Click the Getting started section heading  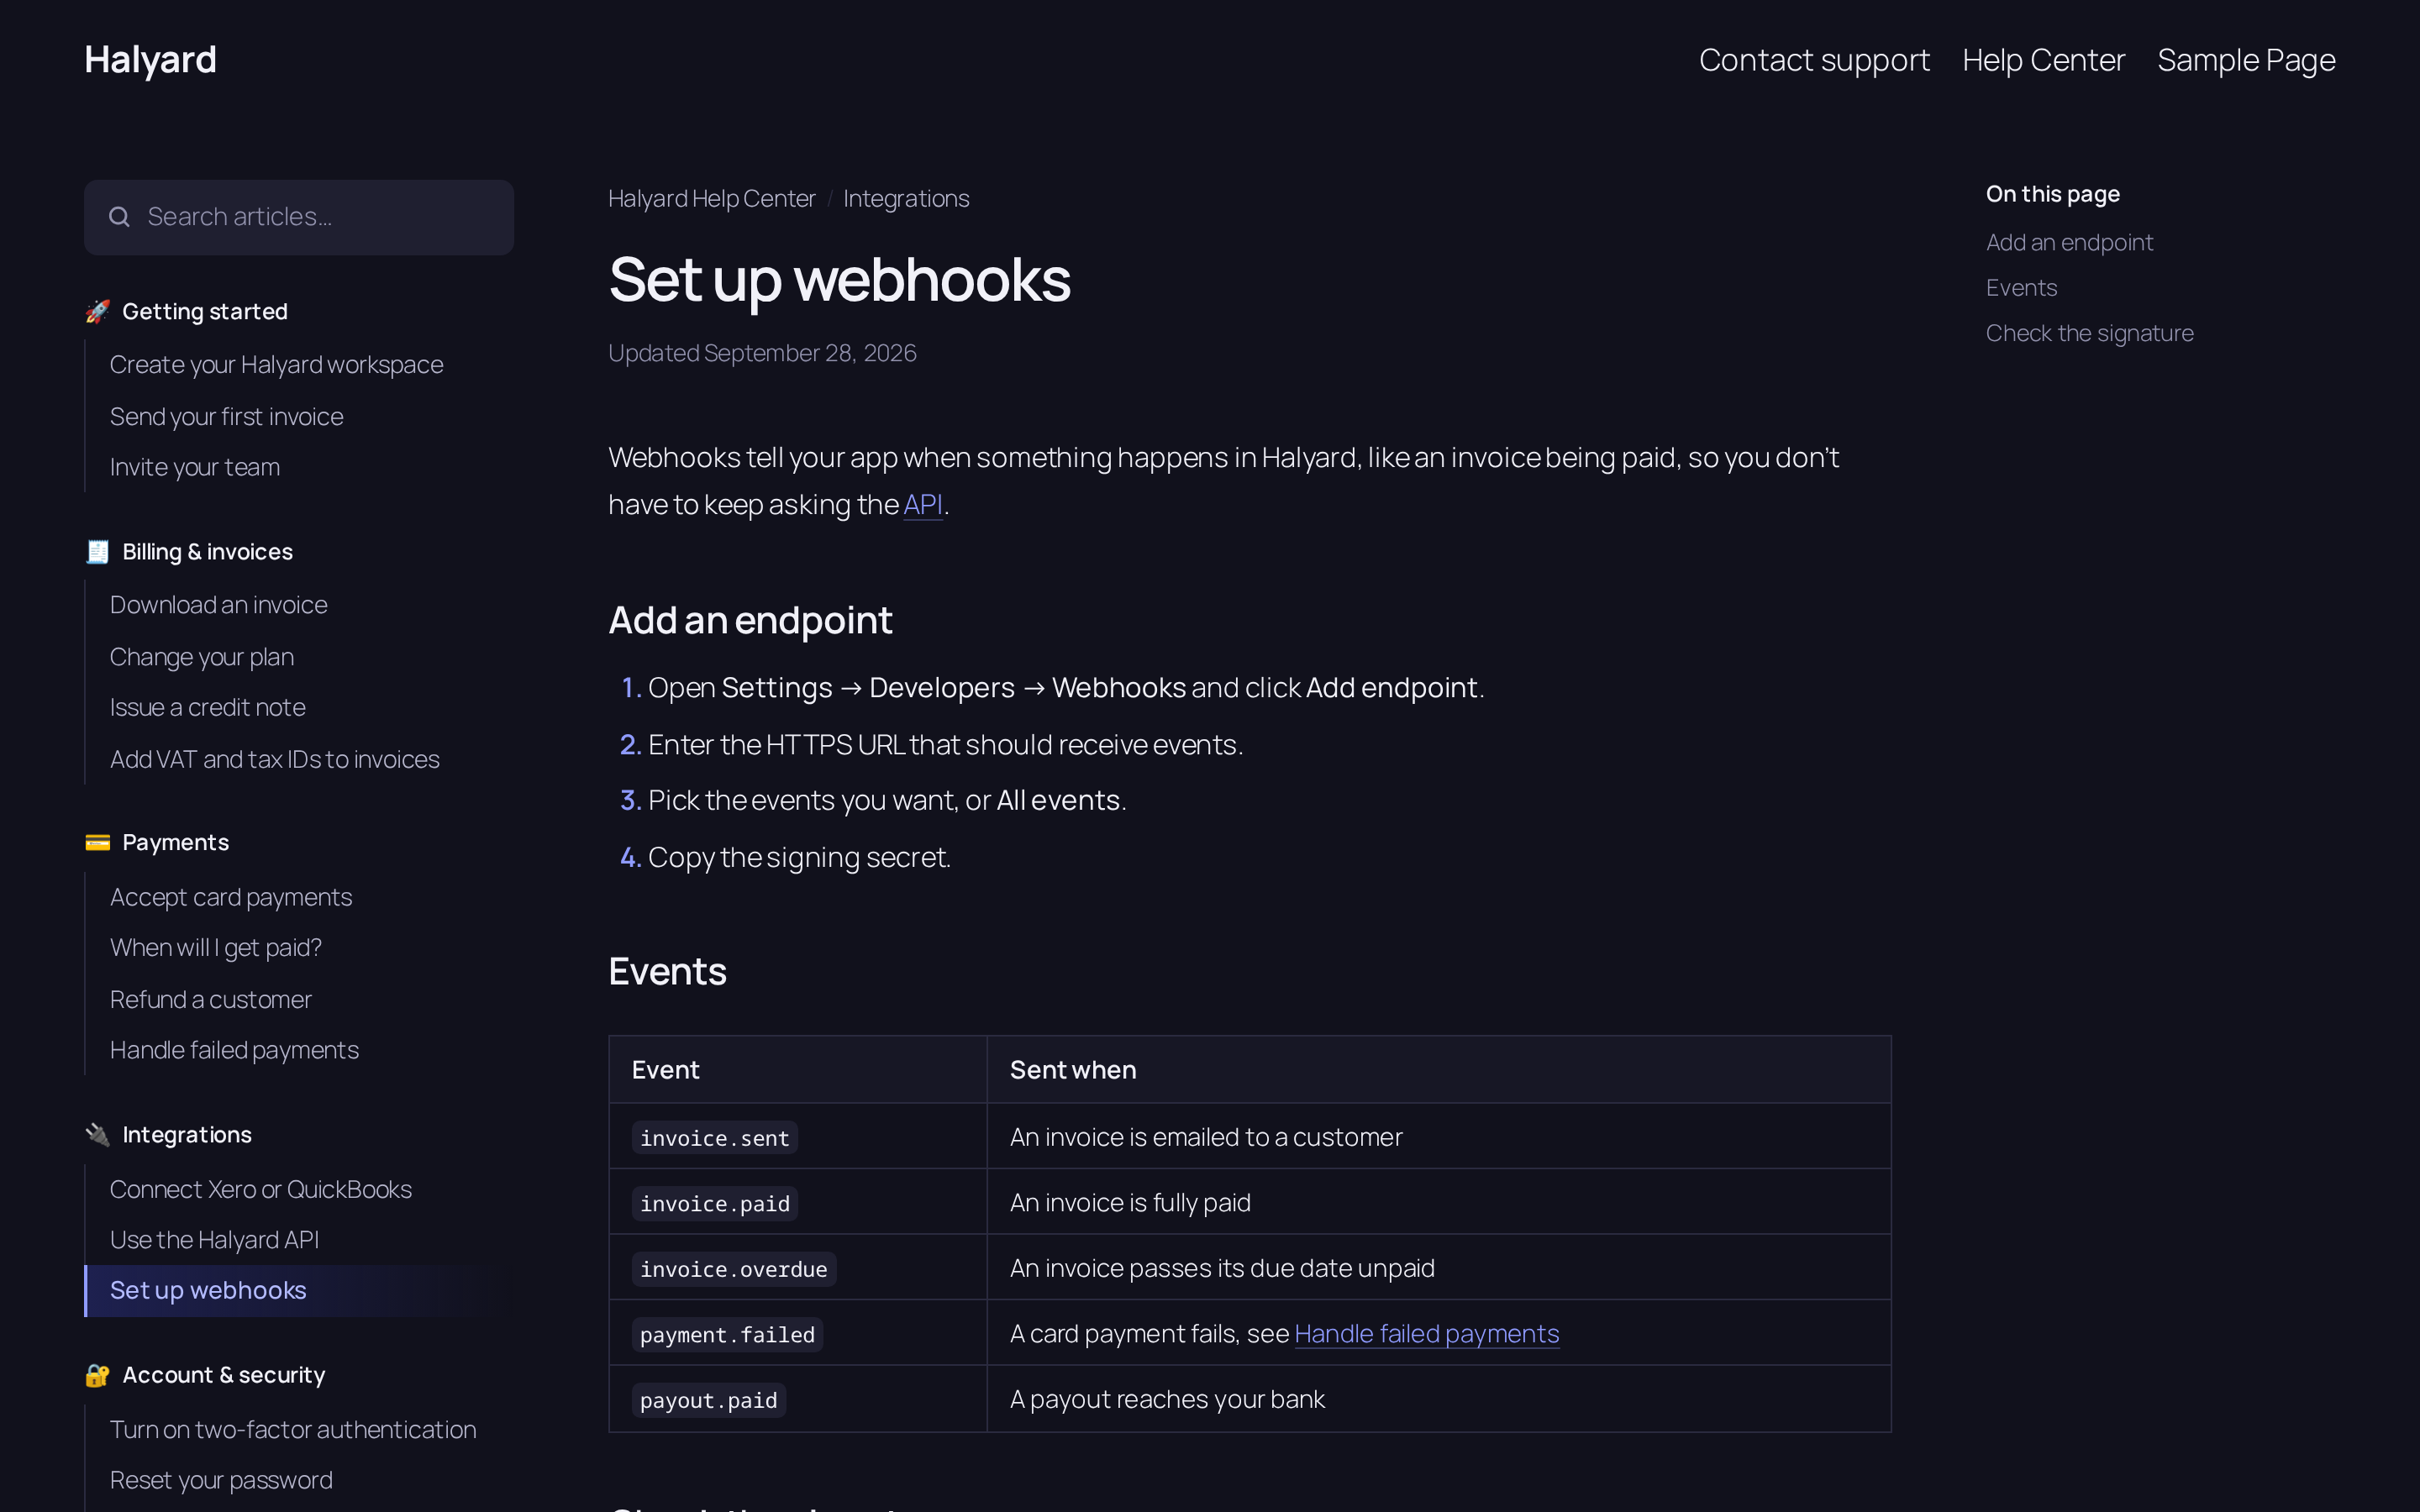[205, 312]
